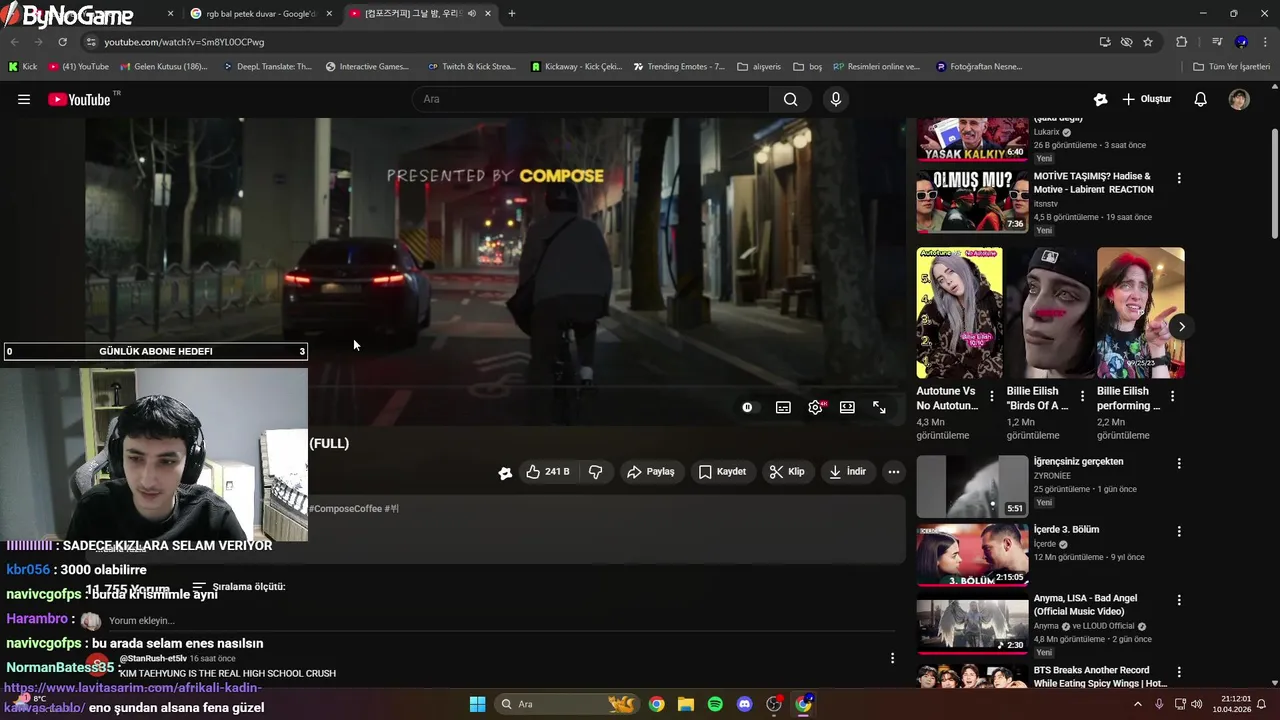Open BTS Breaks Another Record video title
This screenshot has width=1280, height=720.
pos(1100,677)
